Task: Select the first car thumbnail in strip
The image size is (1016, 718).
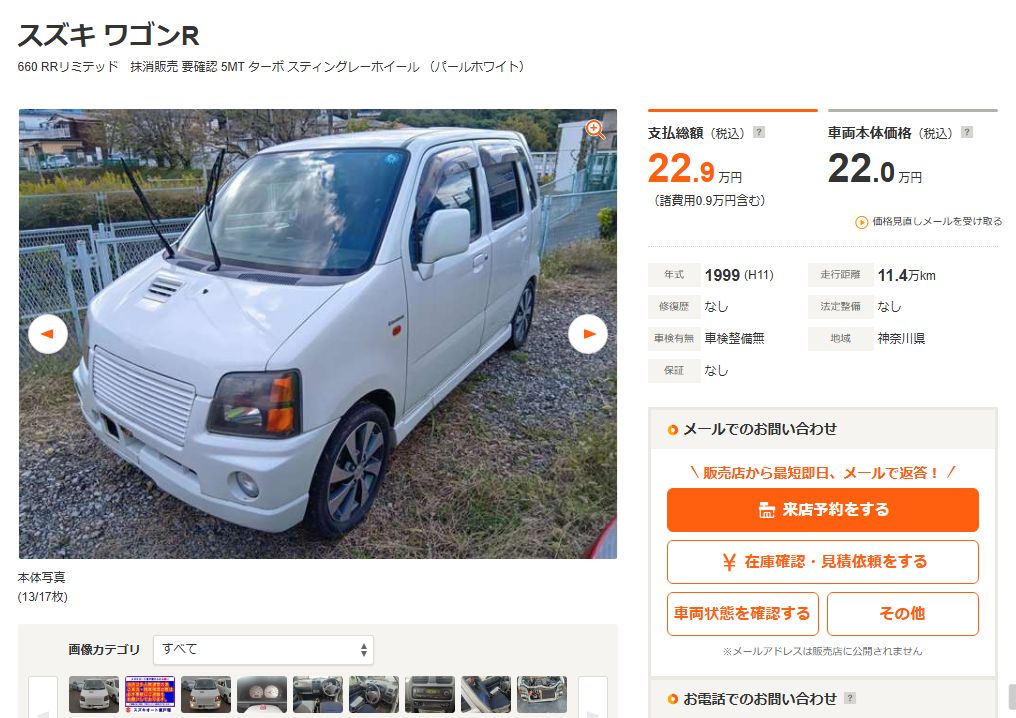Action: click(94, 694)
